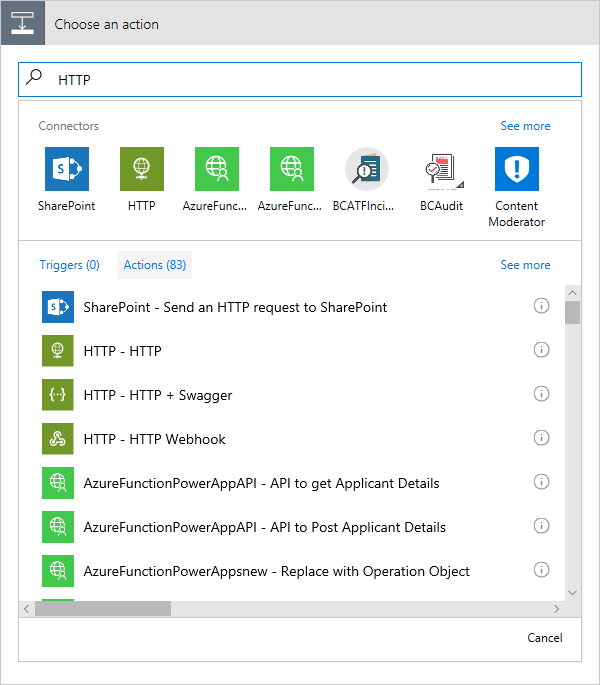Switch to the Triggers (0) tab
Viewport: 600px width, 685px height.
point(69,265)
